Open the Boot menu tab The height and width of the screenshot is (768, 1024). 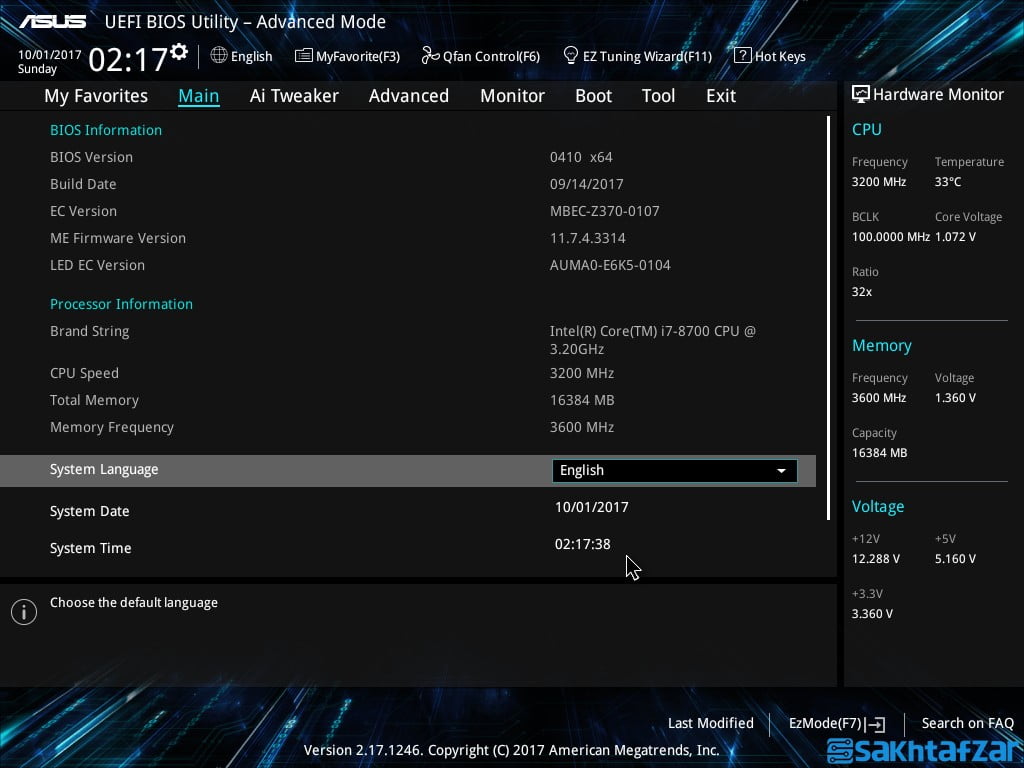point(593,95)
